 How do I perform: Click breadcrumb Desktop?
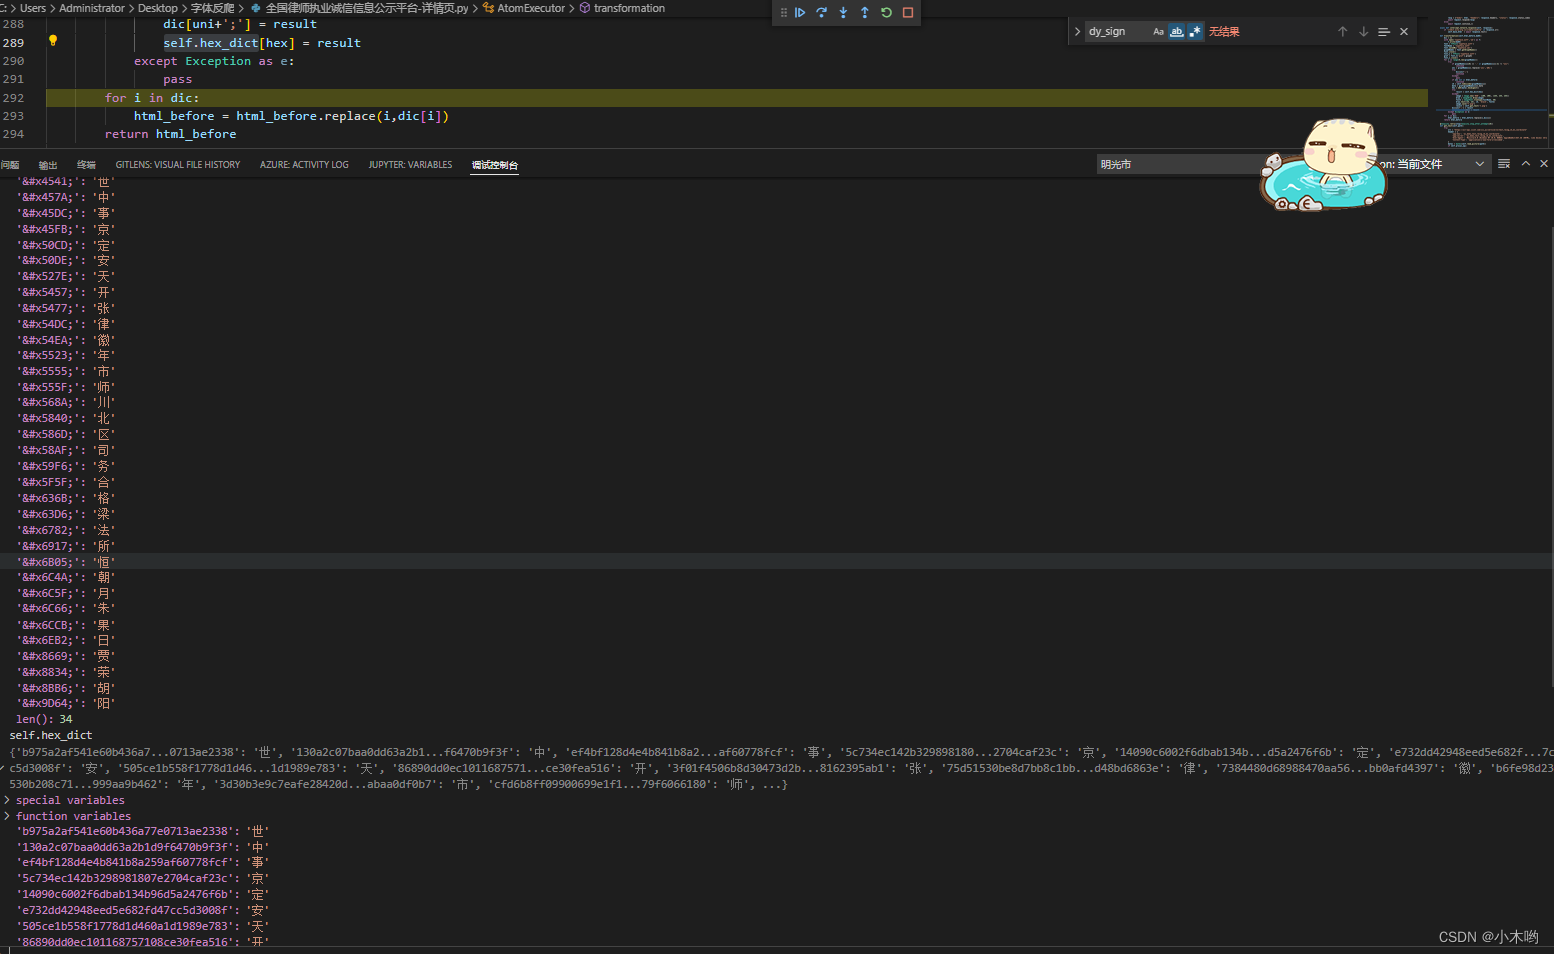point(158,8)
